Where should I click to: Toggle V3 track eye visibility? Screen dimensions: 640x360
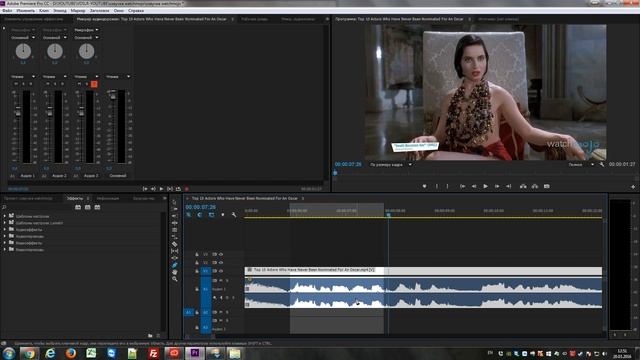pyautogui.click(x=221, y=254)
